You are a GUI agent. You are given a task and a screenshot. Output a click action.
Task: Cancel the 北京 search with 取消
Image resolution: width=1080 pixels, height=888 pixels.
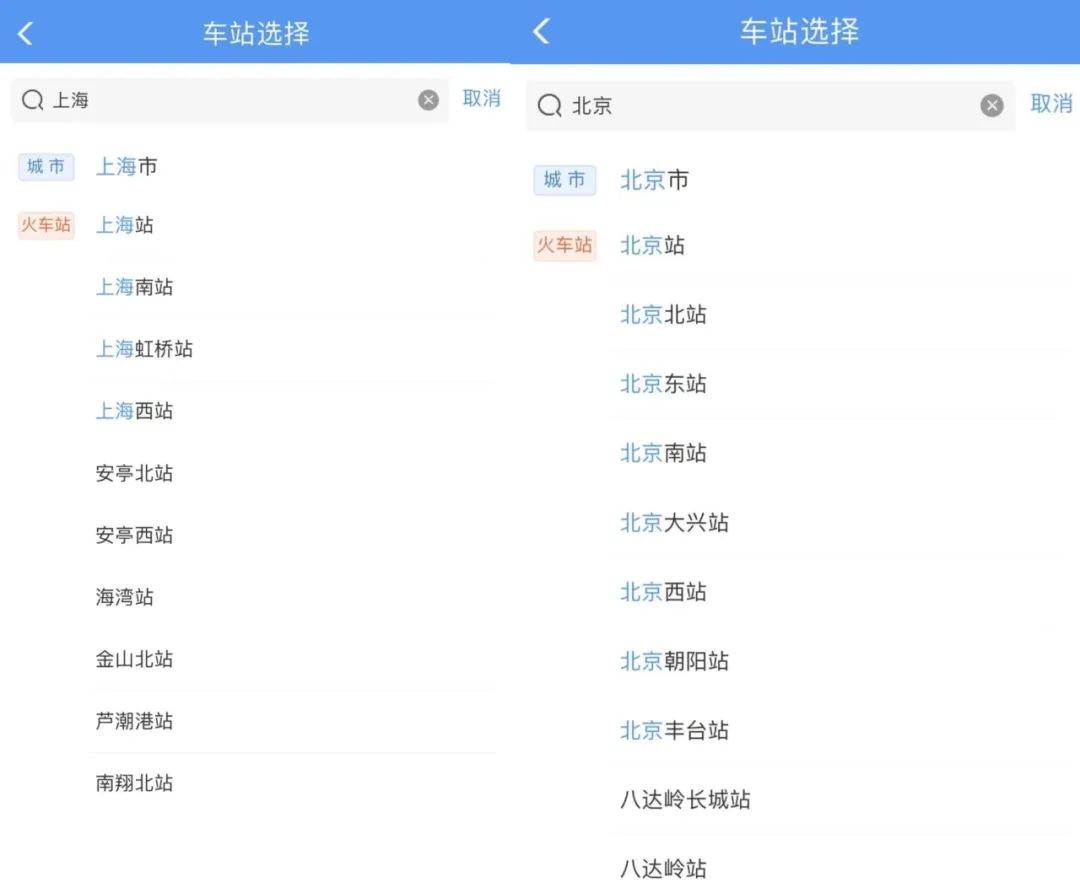(1051, 103)
